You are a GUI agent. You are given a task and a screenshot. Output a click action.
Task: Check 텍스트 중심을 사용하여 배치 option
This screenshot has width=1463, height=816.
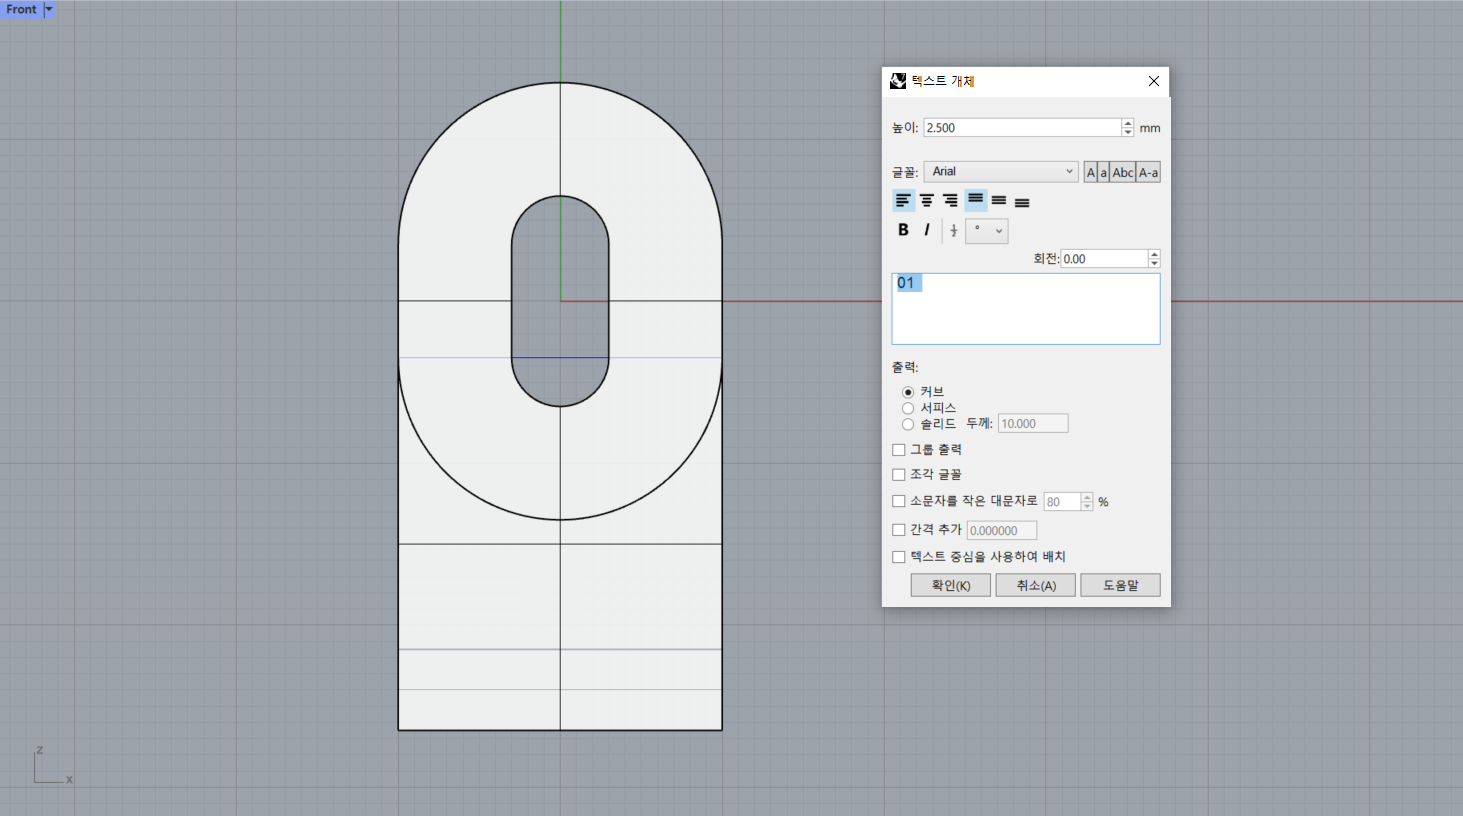[x=899, y=557]
